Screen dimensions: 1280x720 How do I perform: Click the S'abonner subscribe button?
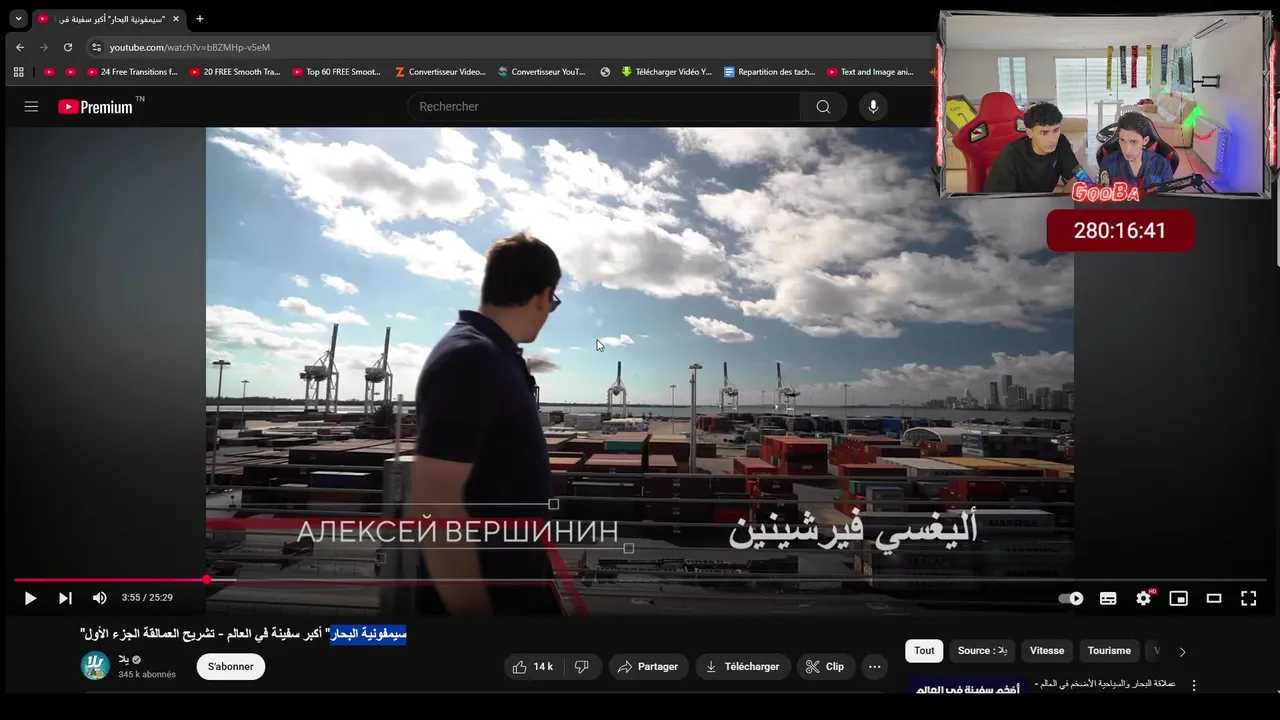coord(231,667)
